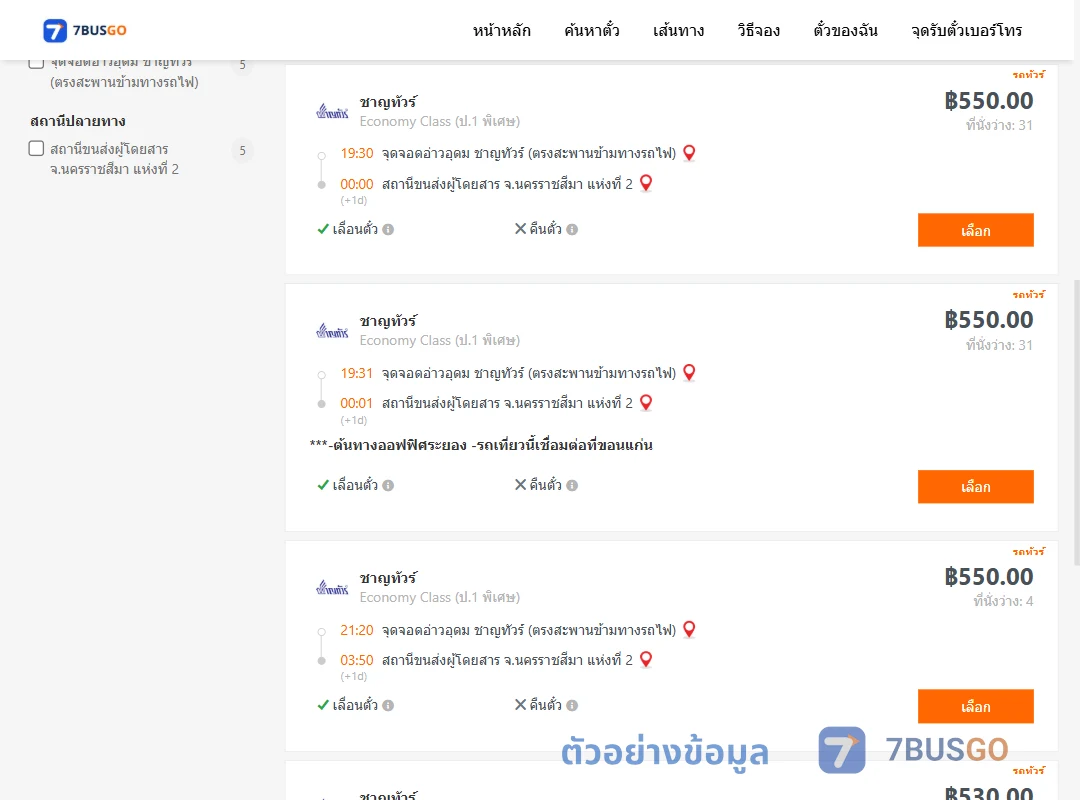Screen dimensions: 1080x800
Task: Click ชาญทัวร์ operator logo on 21:20 trip
Action: click(x=332, y=588)
